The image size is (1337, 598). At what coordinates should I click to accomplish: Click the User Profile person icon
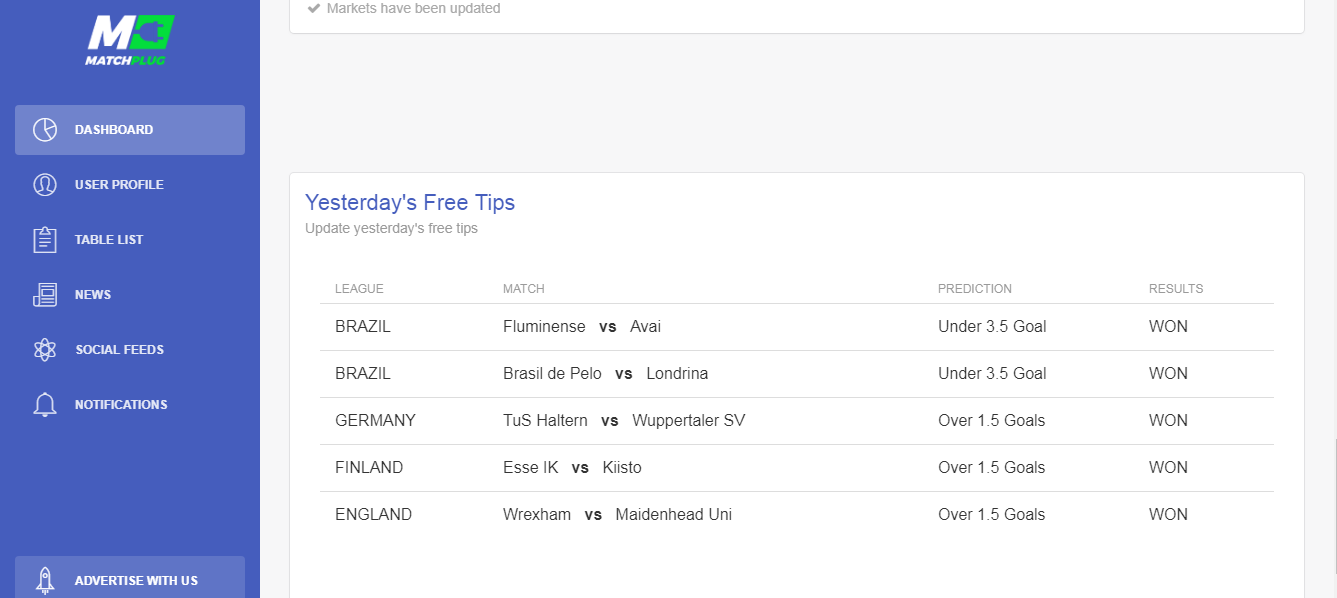(x=45, y=185)
